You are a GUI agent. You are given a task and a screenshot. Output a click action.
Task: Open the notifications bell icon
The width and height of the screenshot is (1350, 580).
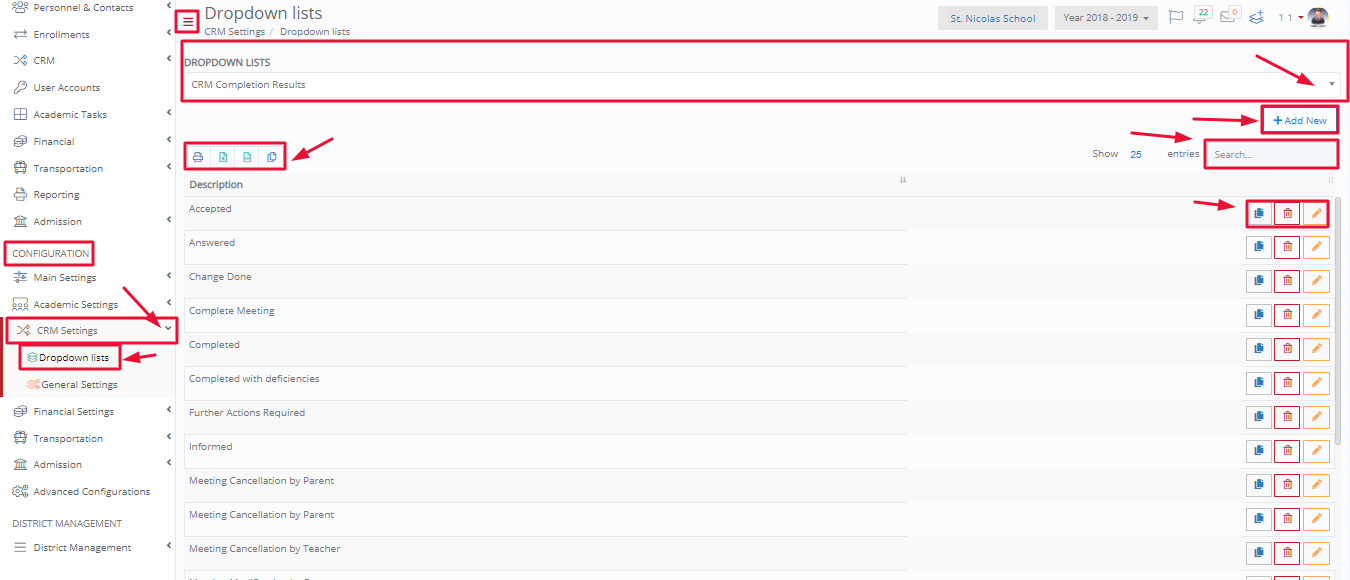(x=1203, y=17)
